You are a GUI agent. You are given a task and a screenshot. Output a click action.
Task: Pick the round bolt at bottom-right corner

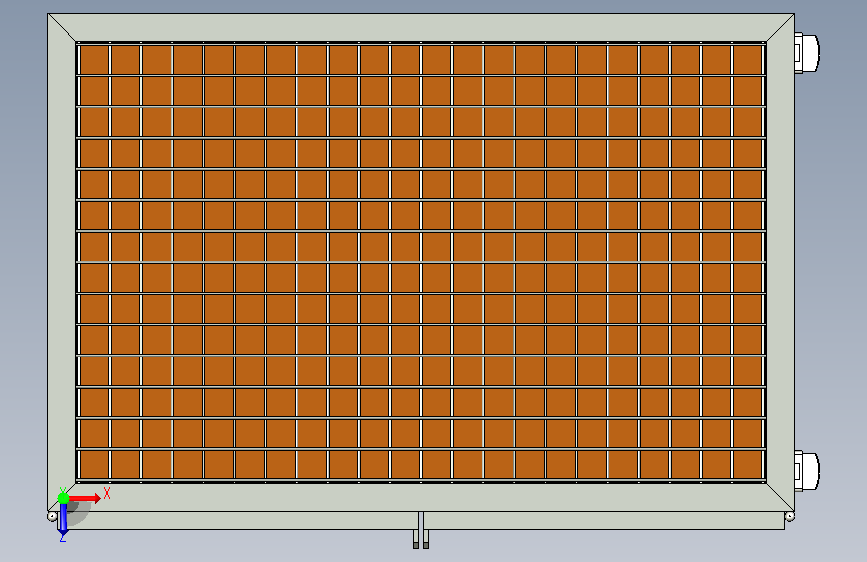[x=790, y=516]
